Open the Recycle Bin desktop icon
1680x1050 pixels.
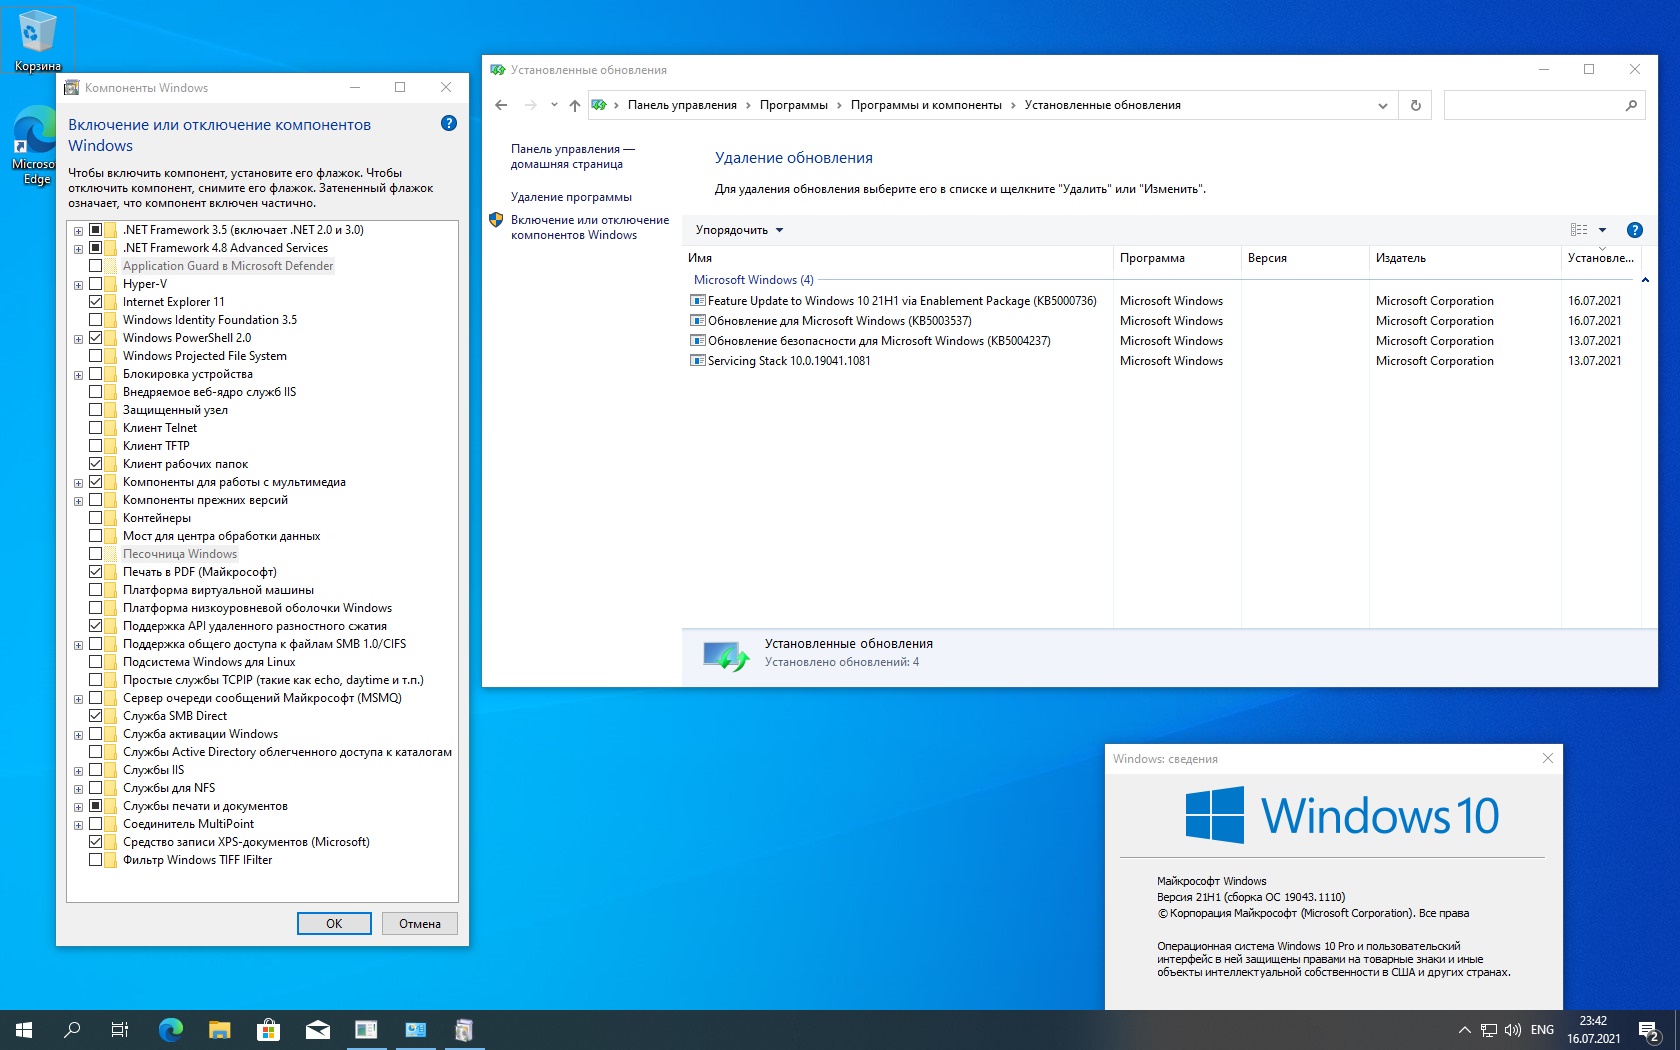pyautogui.click(x=36, y=40)
